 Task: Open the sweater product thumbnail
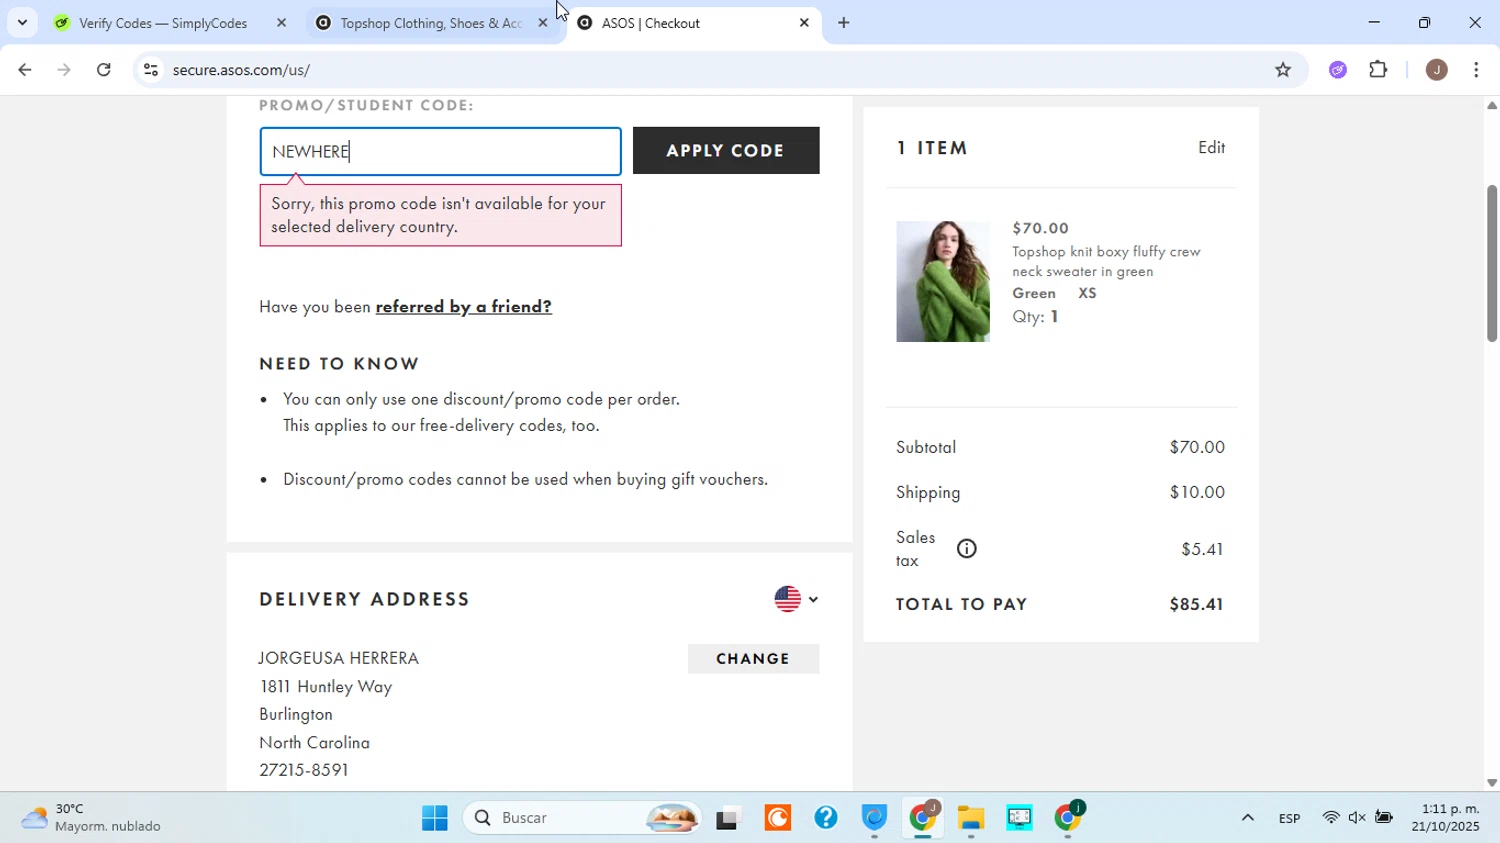click(943, 281)
